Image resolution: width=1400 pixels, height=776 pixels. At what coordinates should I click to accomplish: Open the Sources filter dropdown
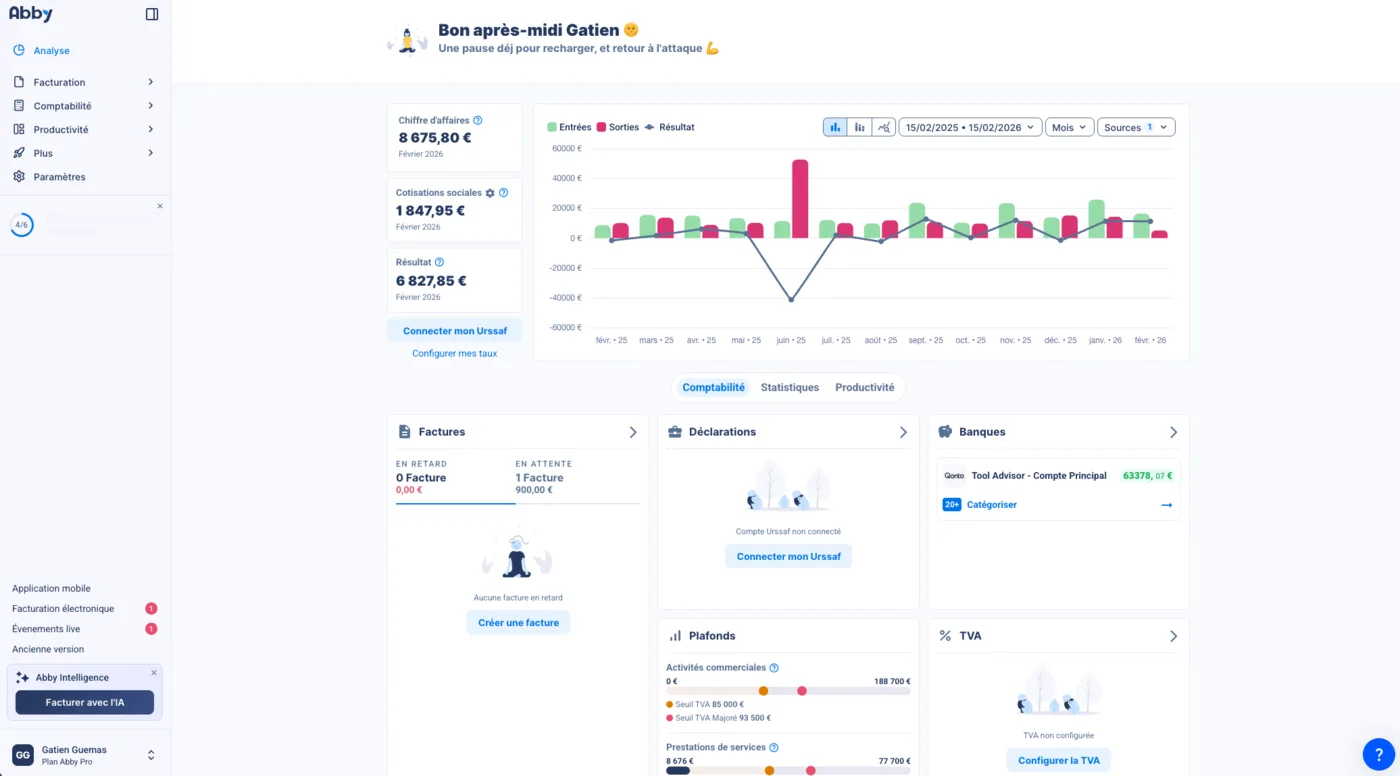1136,127
